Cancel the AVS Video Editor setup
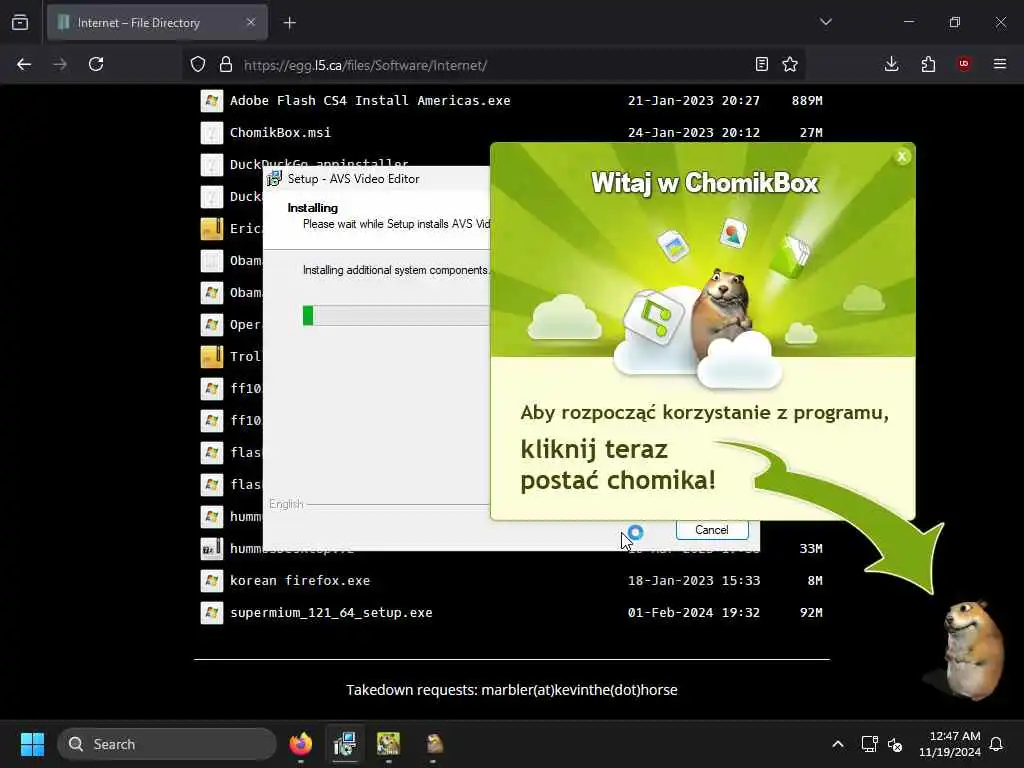This screenshot has width=1024, height=768. tap(712, 530)
